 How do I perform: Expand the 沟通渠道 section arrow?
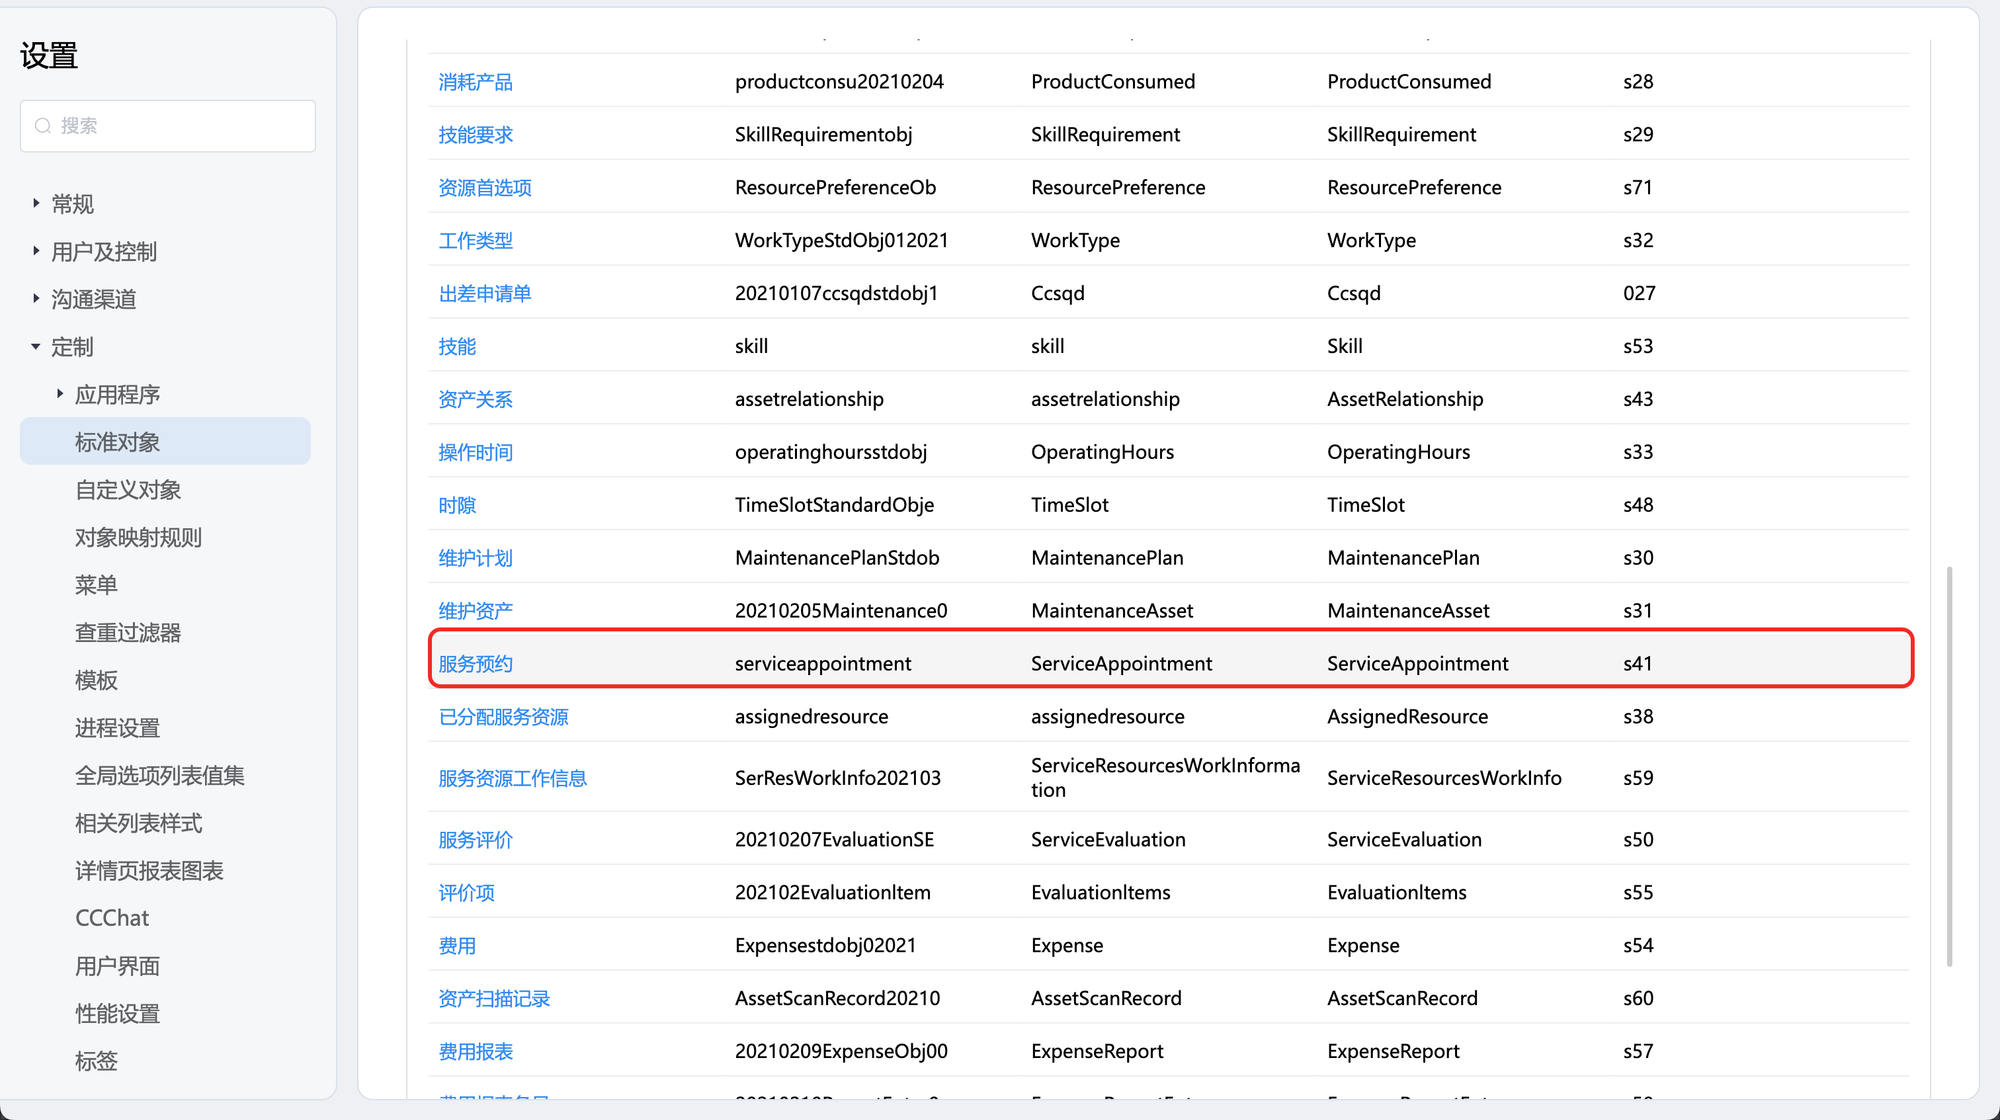36,298
